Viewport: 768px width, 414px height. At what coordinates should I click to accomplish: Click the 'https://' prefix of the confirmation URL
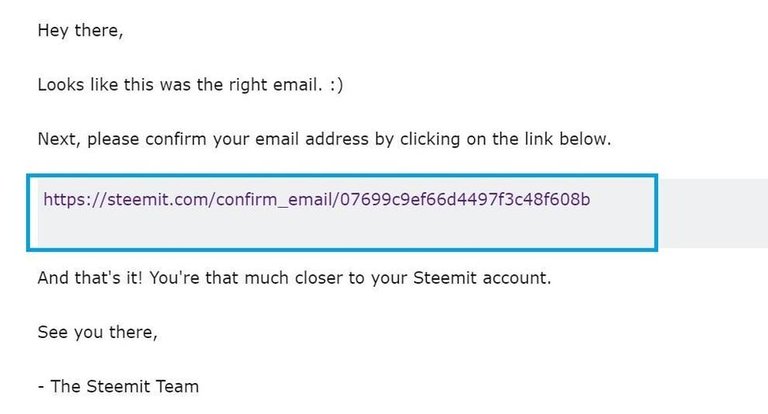click(74, 200)
